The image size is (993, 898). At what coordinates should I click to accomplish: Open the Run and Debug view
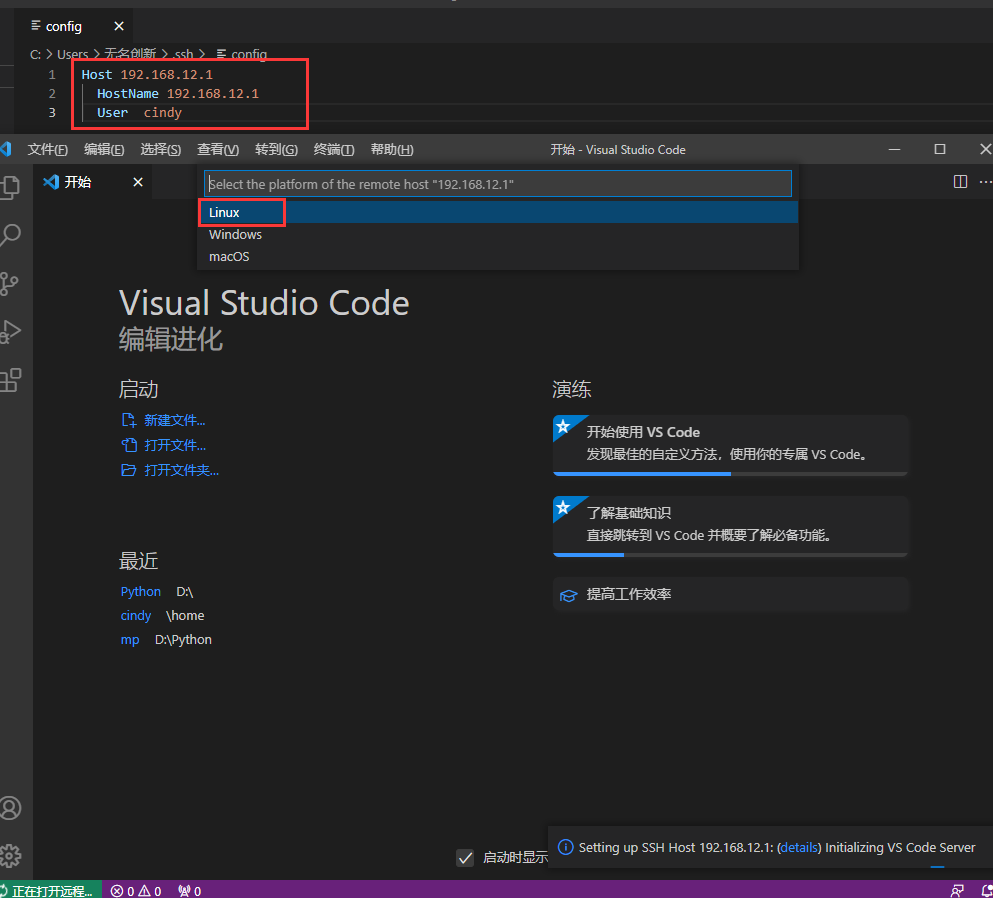click(10, 332)
